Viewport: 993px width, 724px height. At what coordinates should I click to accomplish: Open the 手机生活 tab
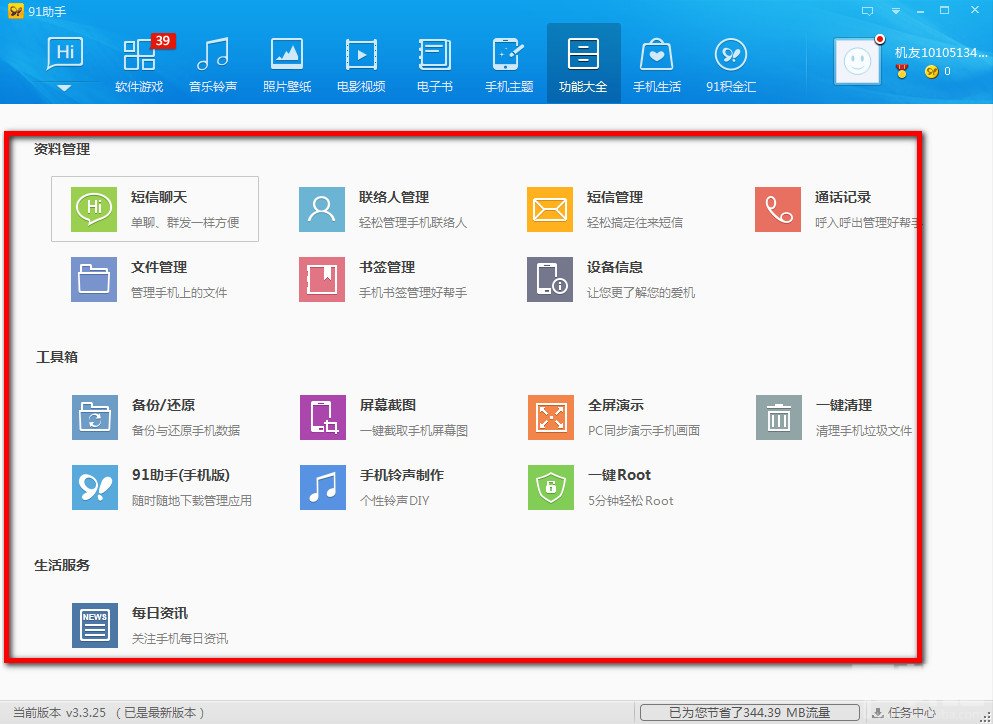[657, 63]
